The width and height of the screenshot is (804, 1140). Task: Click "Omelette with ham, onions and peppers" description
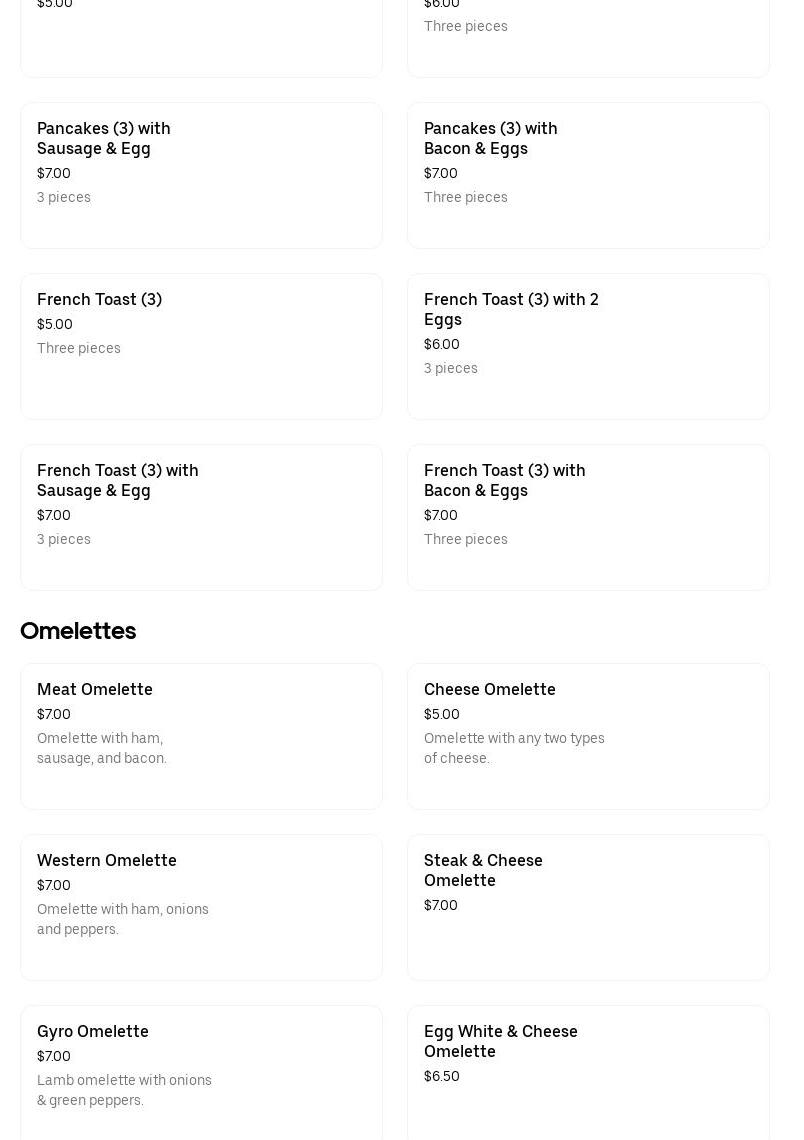point(122,919)
